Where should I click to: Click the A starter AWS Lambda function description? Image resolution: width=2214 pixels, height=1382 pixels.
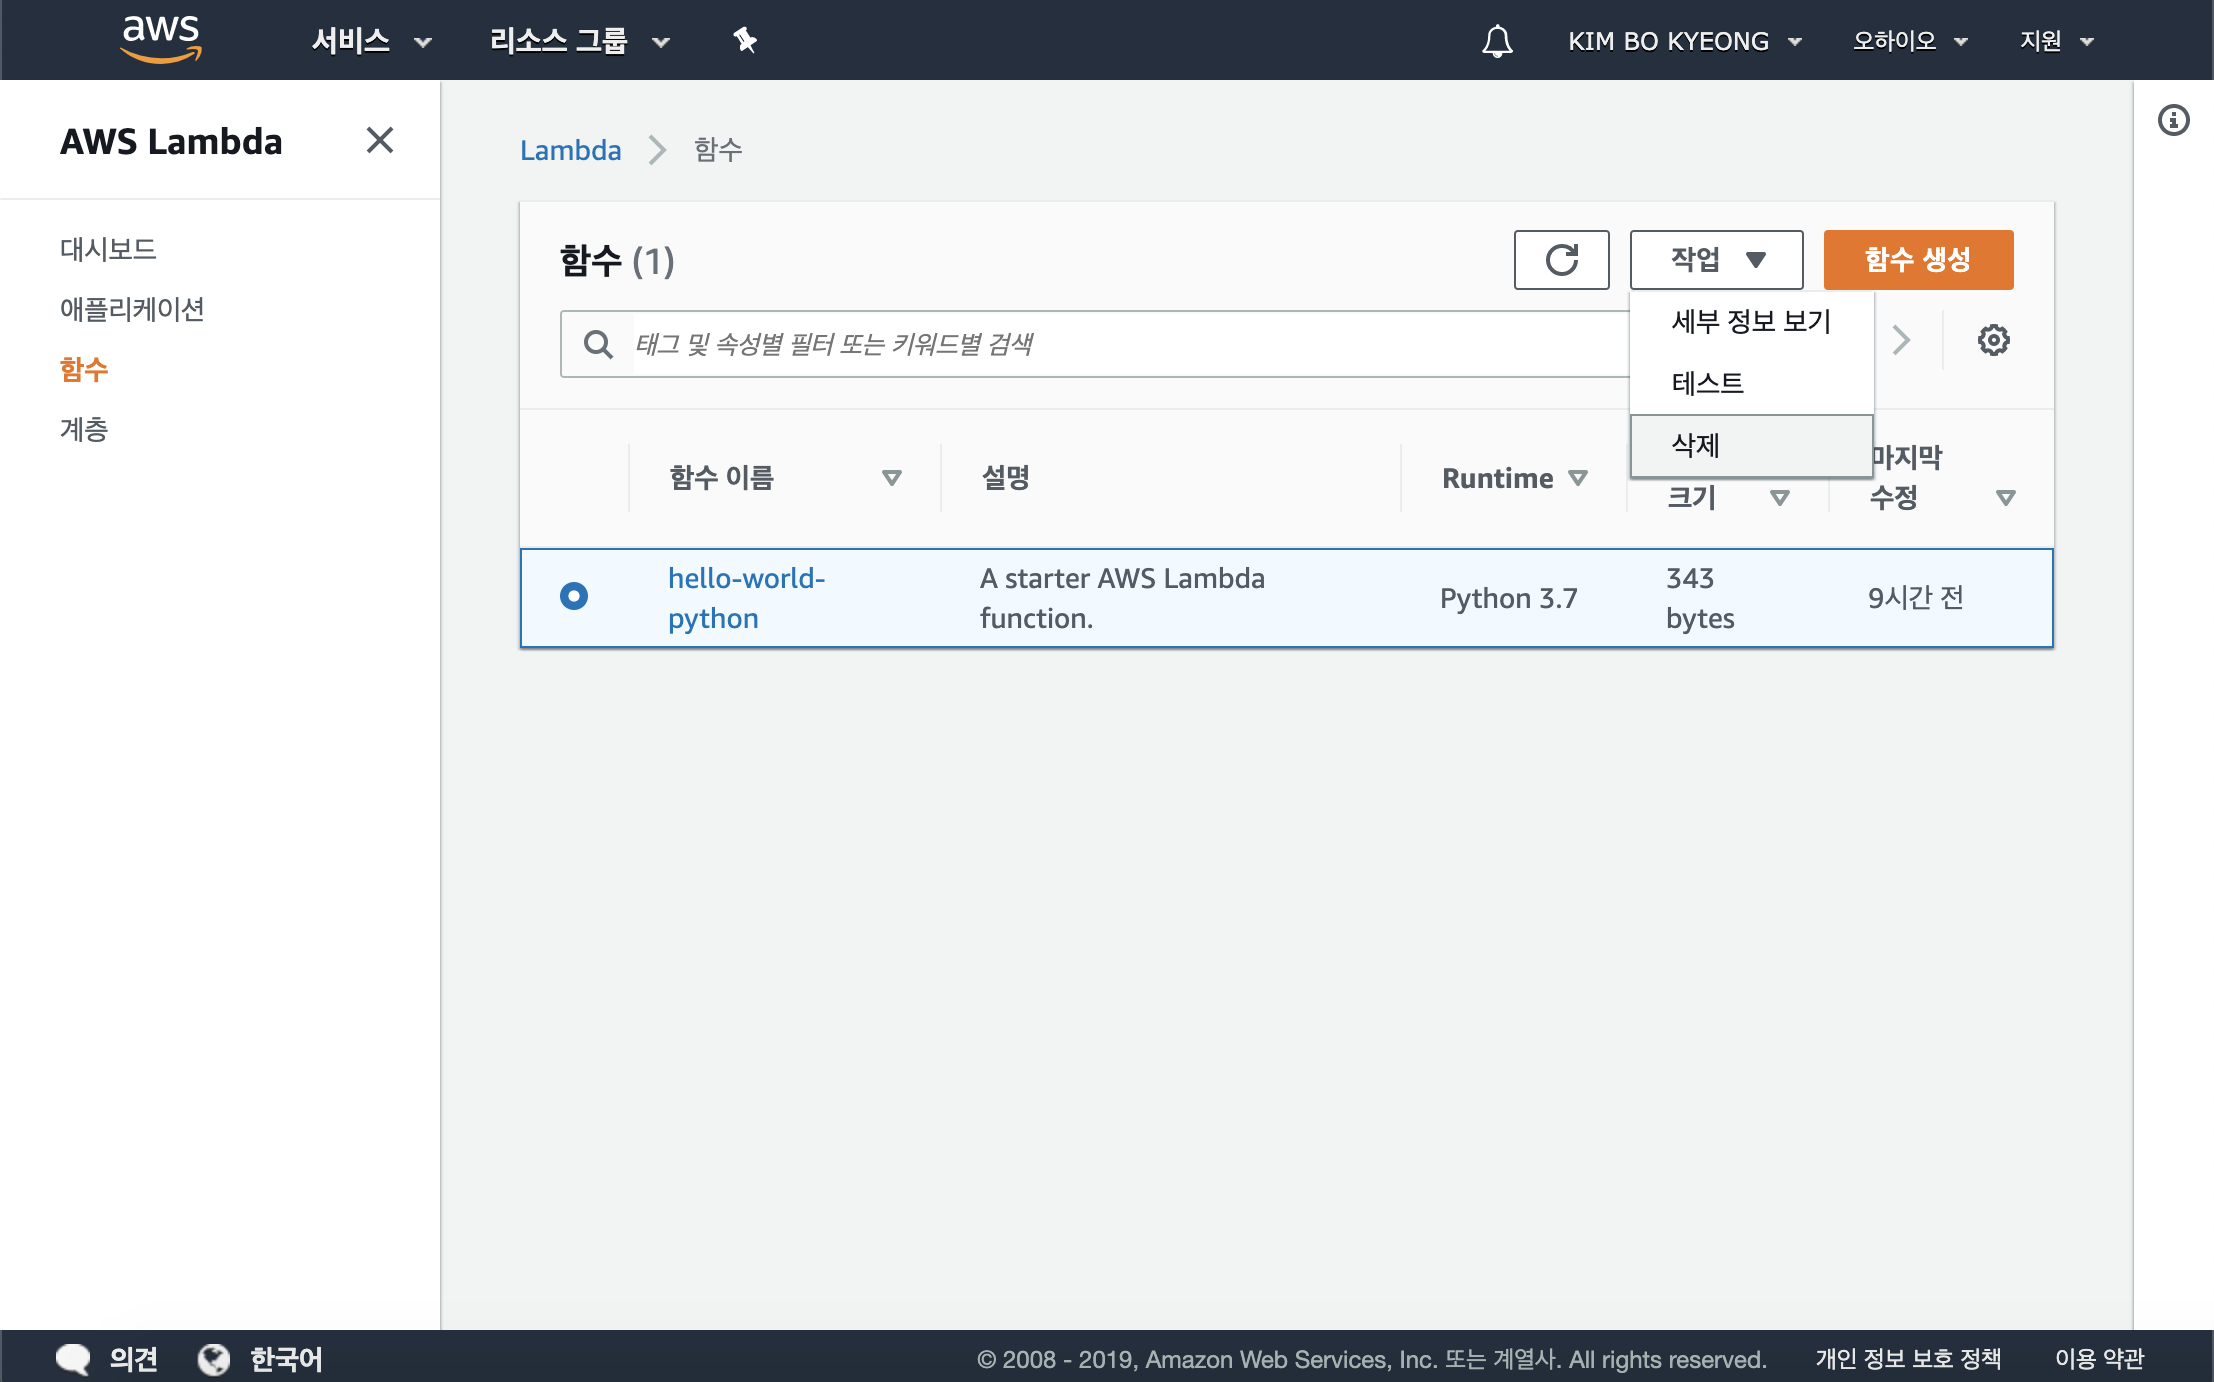coord(1122,598)
